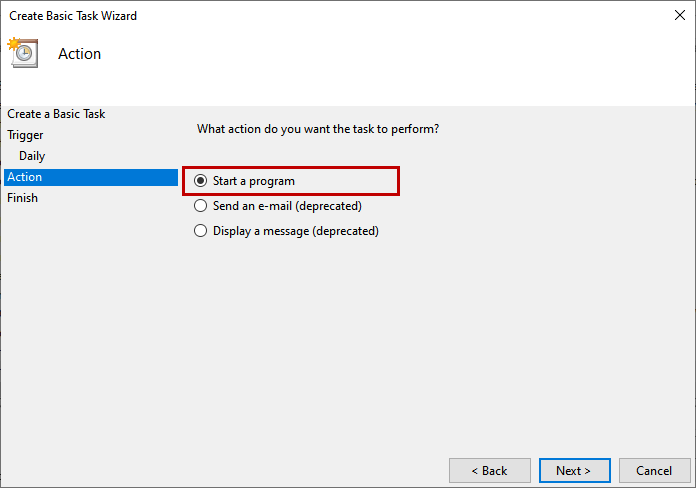The height and width of the screenshot is (488, 696).
Task: Click the 'Start a program' label text
Action: click(254, 181)
